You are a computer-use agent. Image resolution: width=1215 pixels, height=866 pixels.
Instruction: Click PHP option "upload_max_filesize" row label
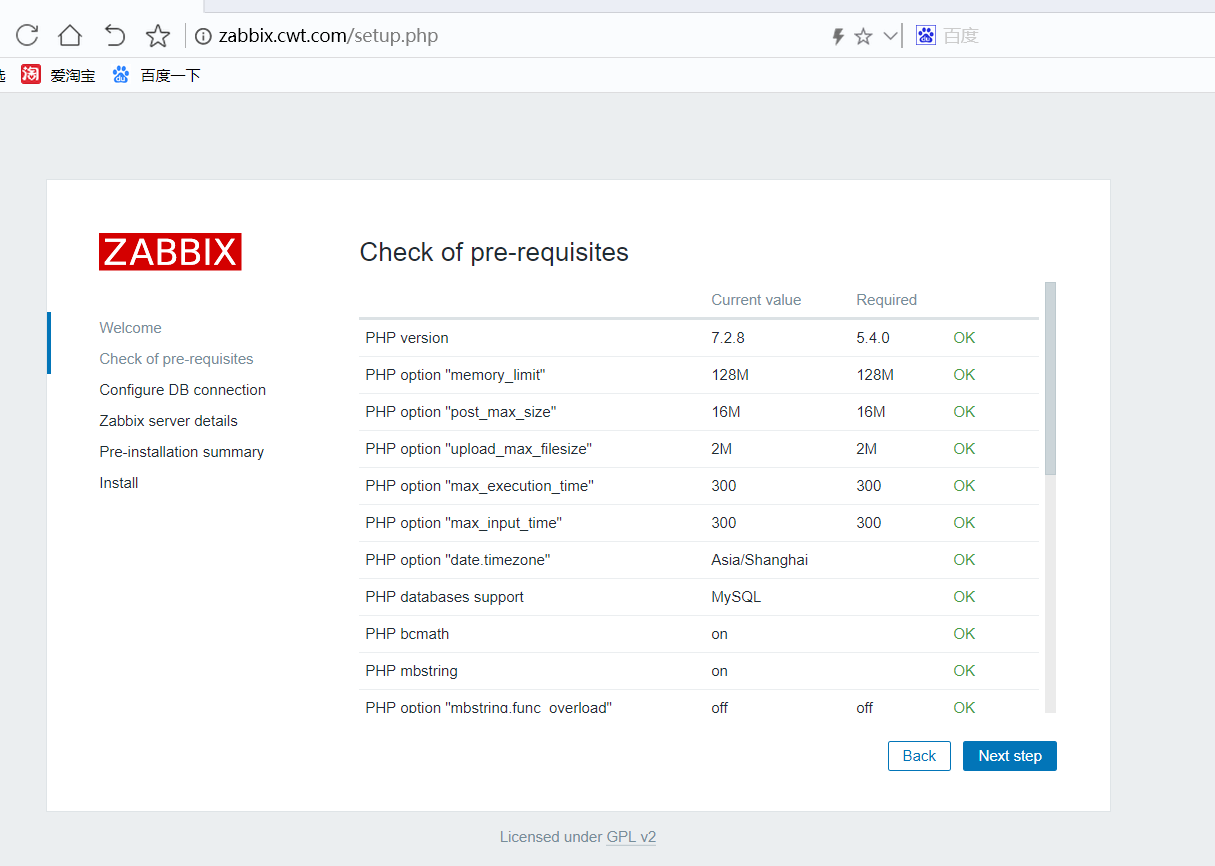477,449
